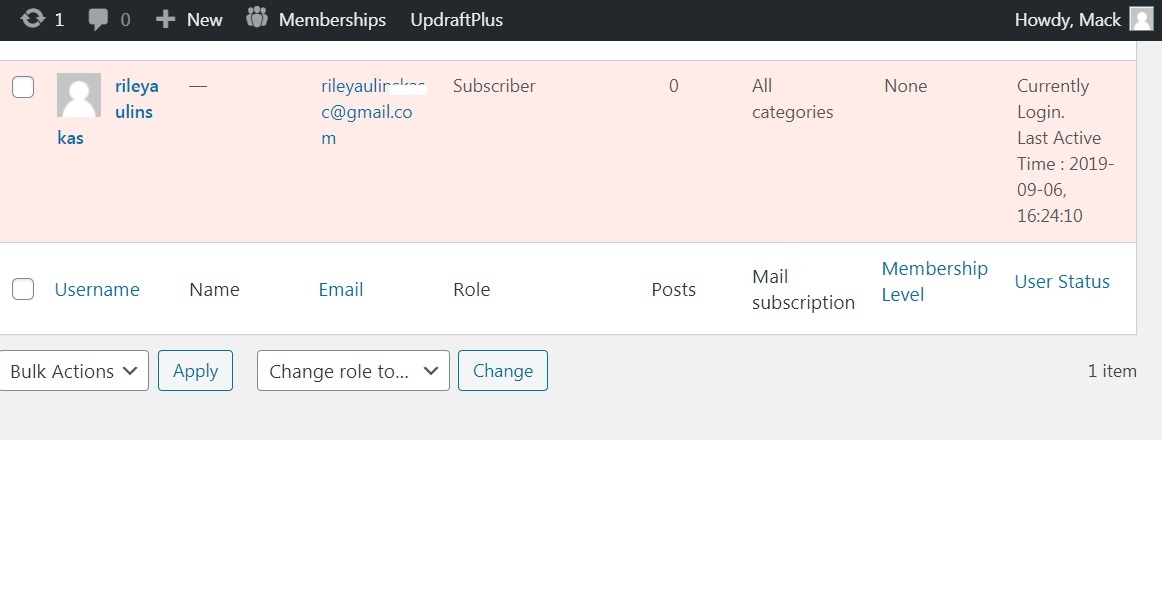
Task: Open the UpdraftPlus menu
Action: coord(457,20)
